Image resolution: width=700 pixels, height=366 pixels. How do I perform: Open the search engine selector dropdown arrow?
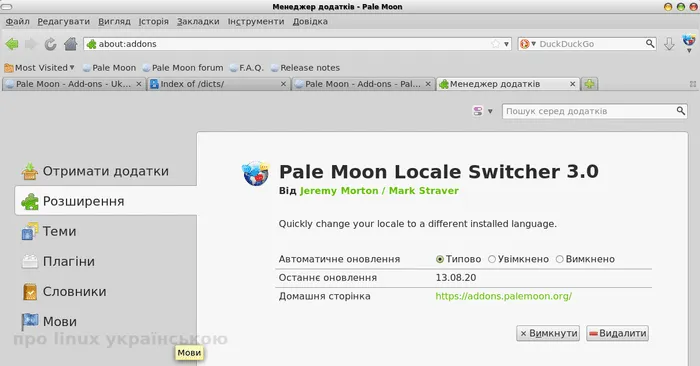tap(533, 44)
